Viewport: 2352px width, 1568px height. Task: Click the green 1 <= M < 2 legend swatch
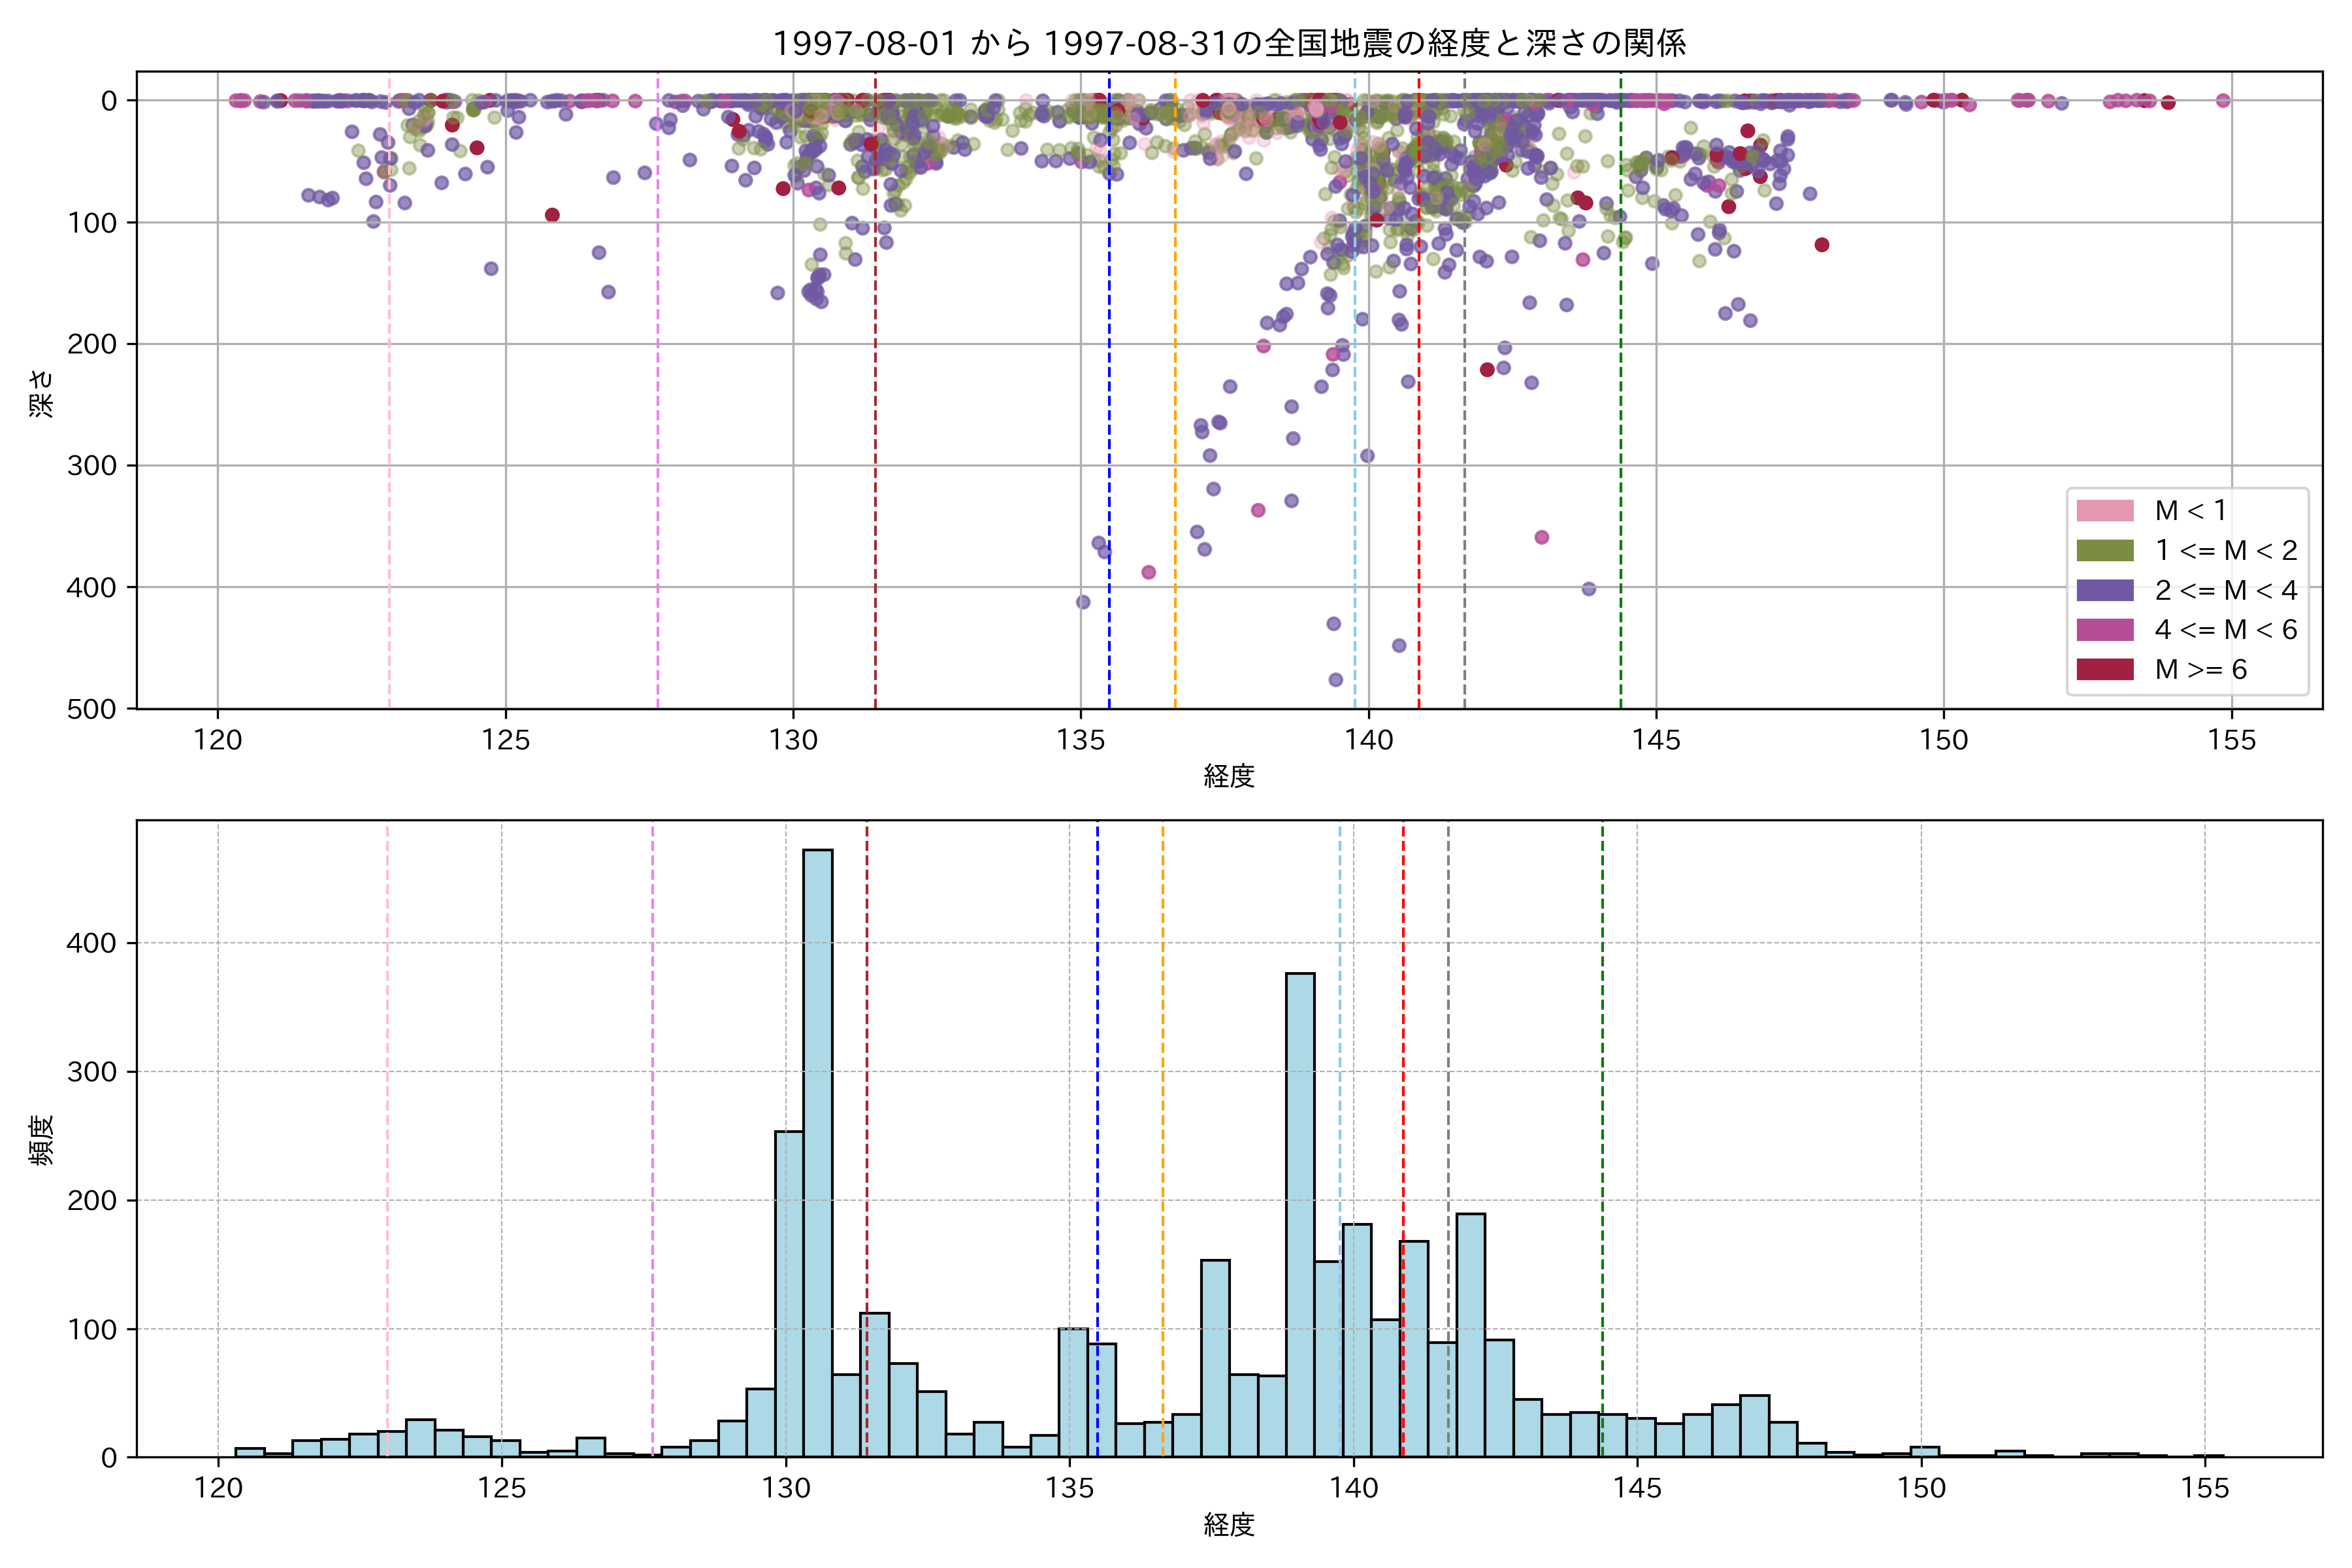(x=2105, y=551)
